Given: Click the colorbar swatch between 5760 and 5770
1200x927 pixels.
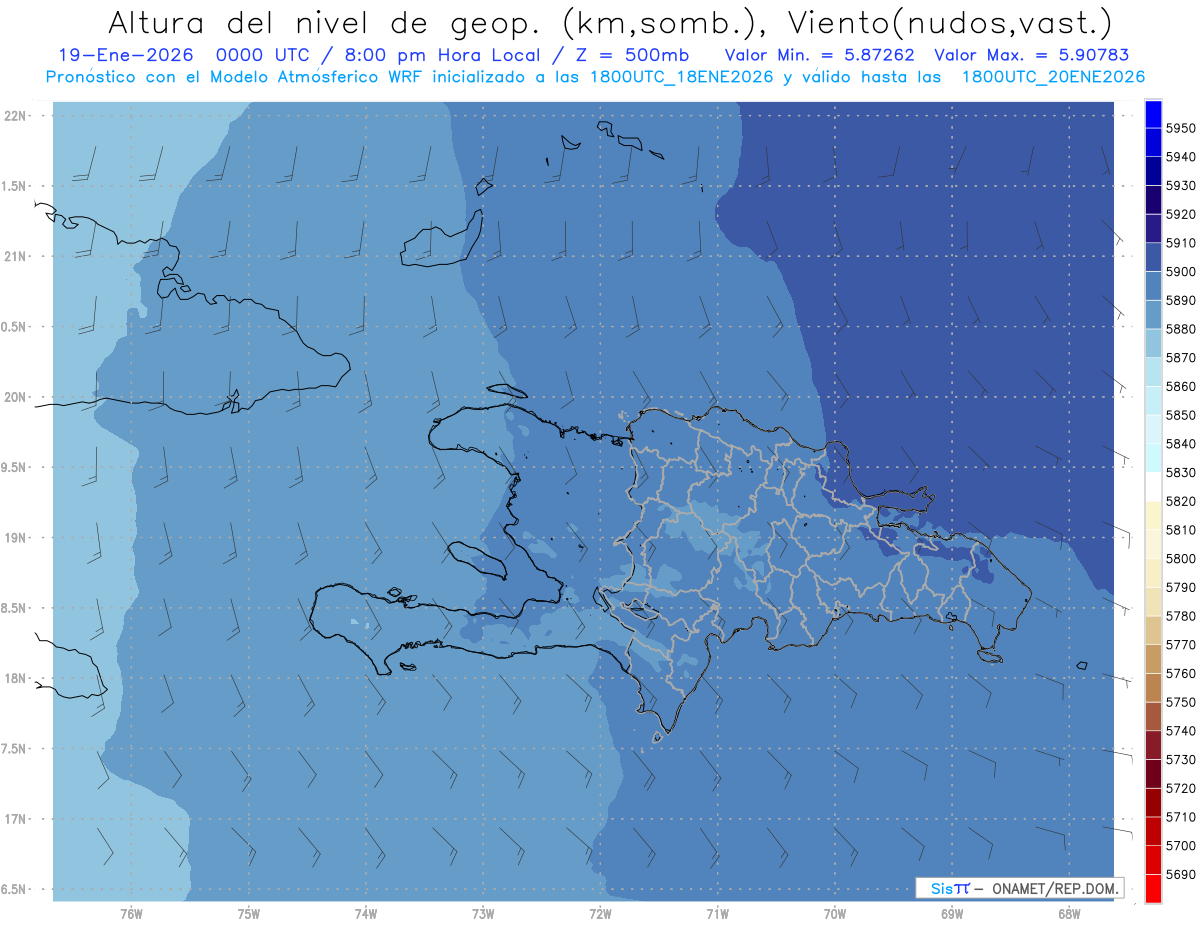Looking at the screenshot, I should click(x=1152, y=659).
